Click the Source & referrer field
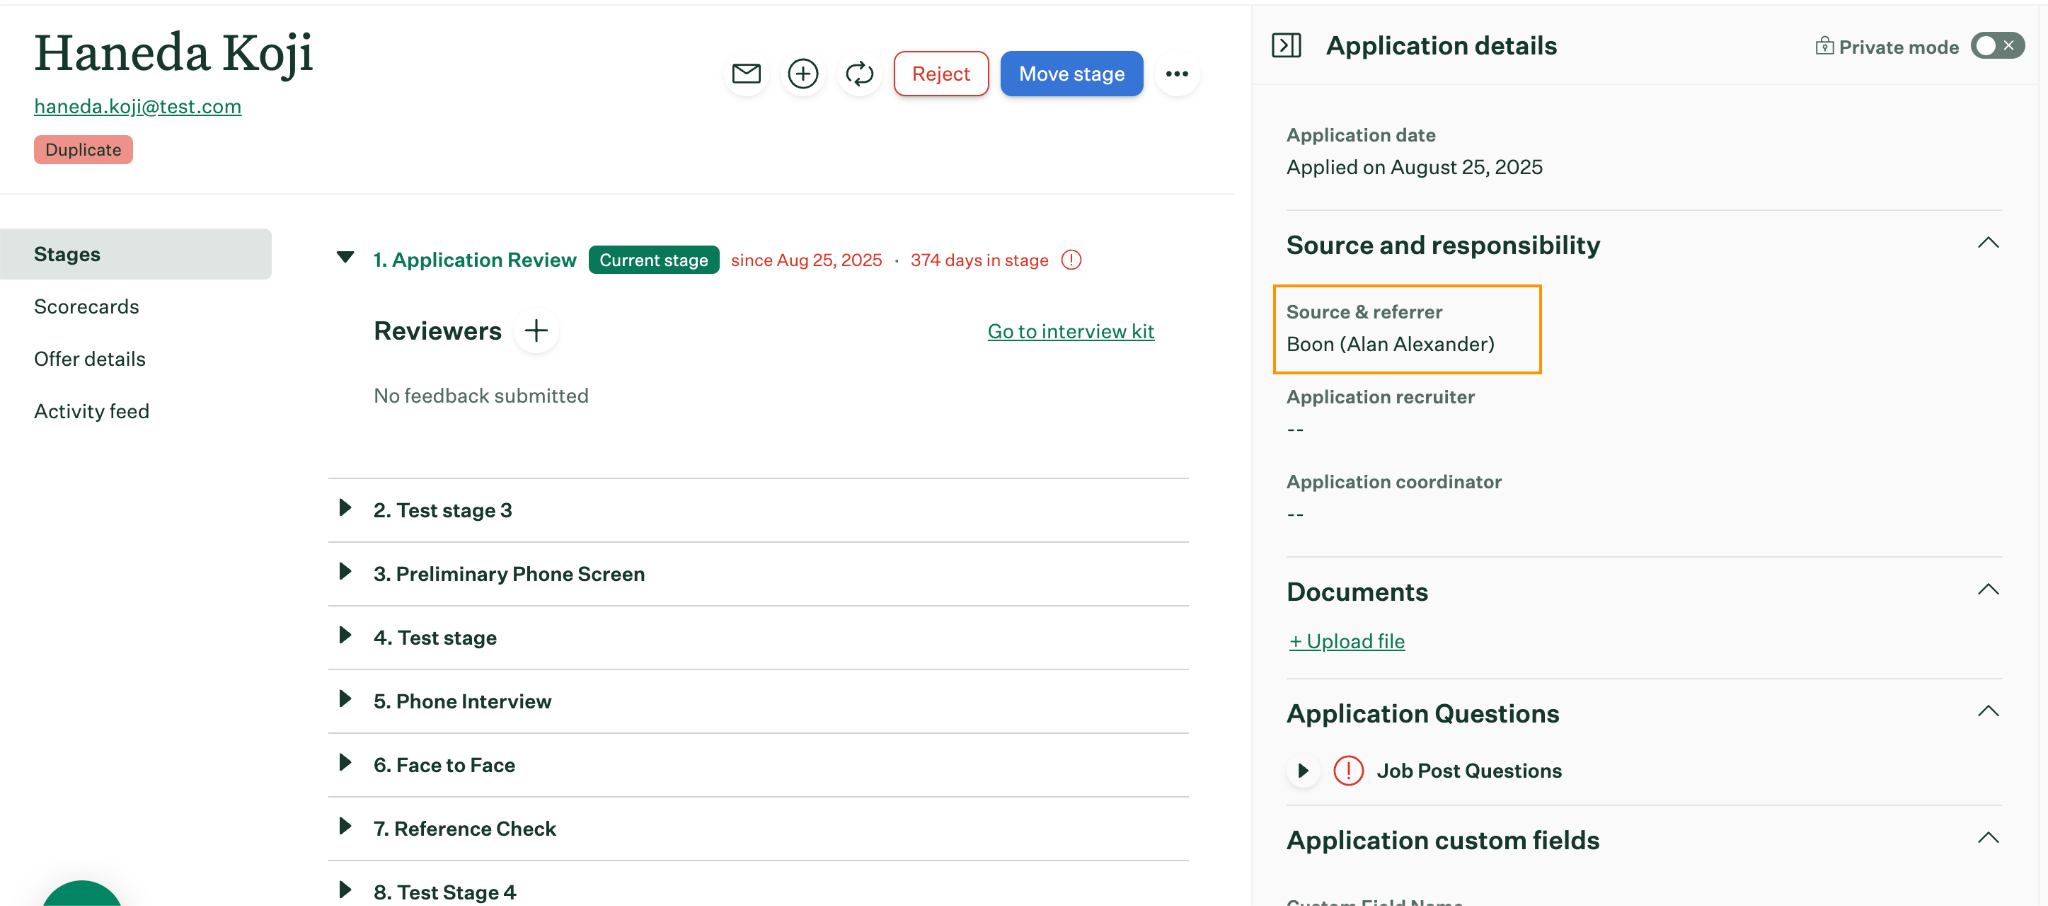The height and width of the screenshot is (906, 2048). [1407, 329]
